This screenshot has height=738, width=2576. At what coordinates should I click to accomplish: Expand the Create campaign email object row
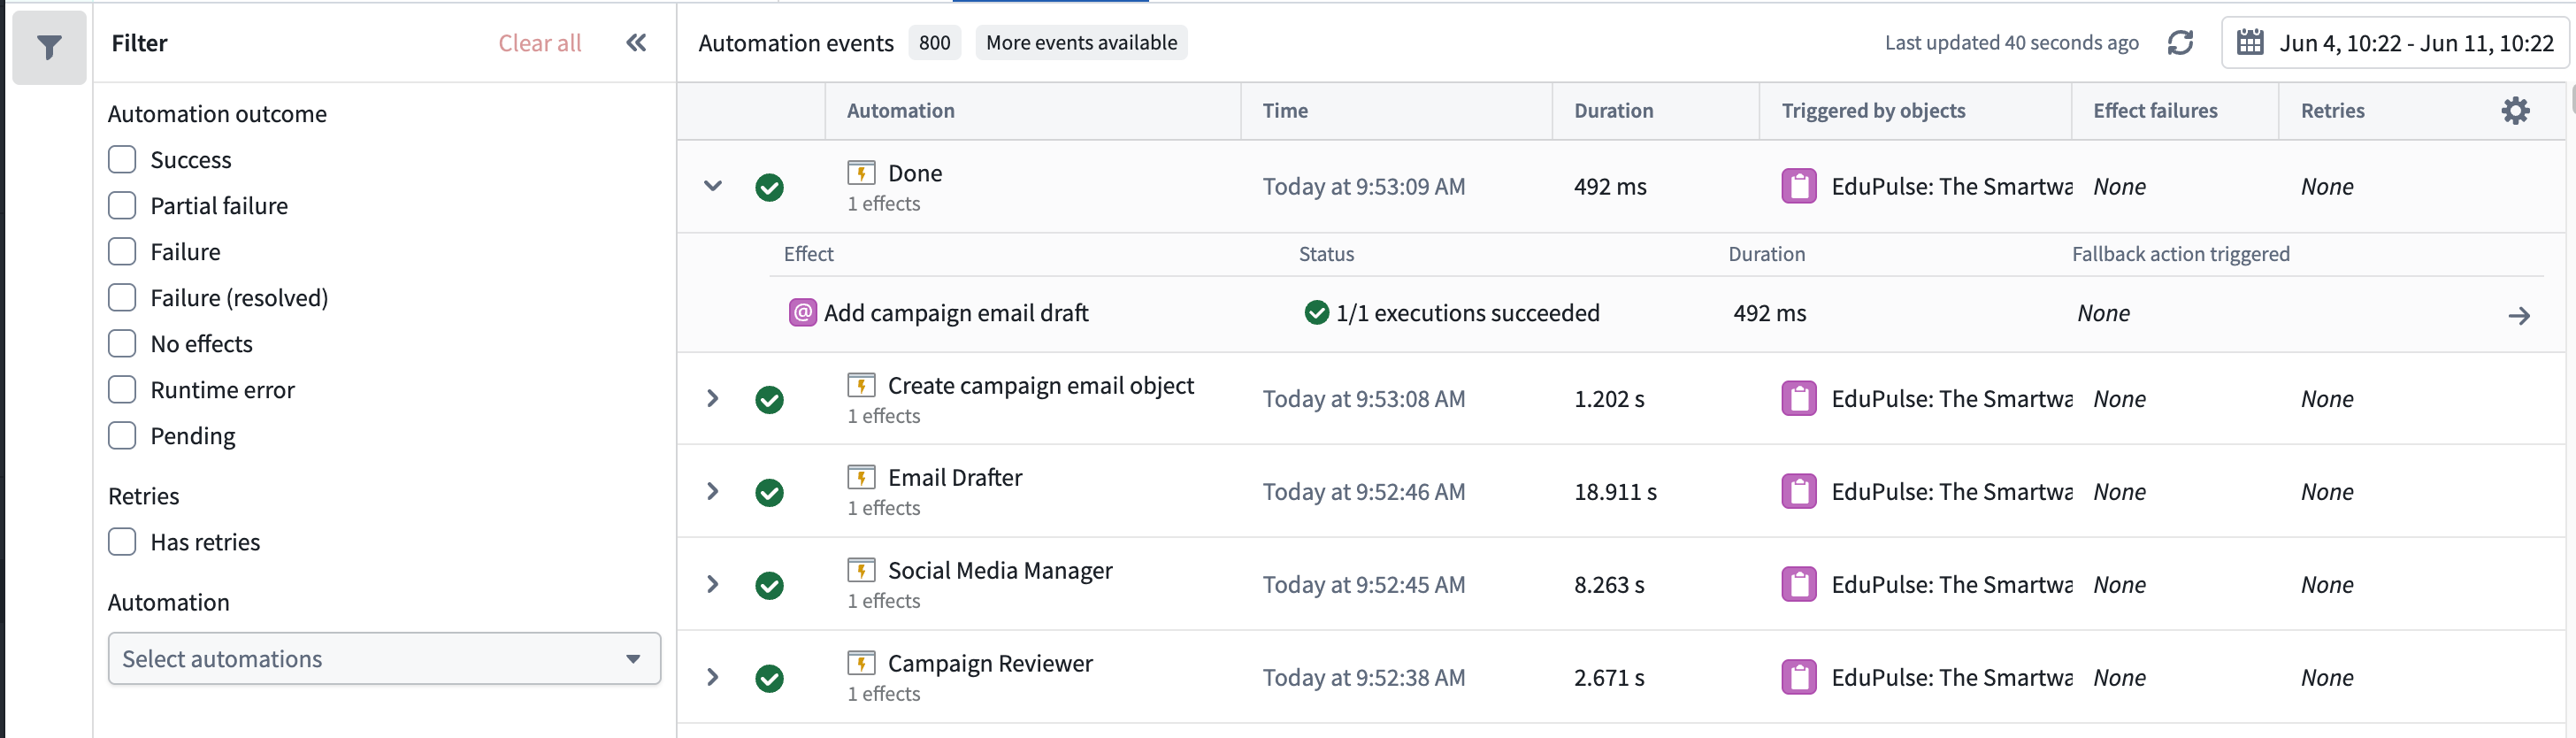(713, 398)
